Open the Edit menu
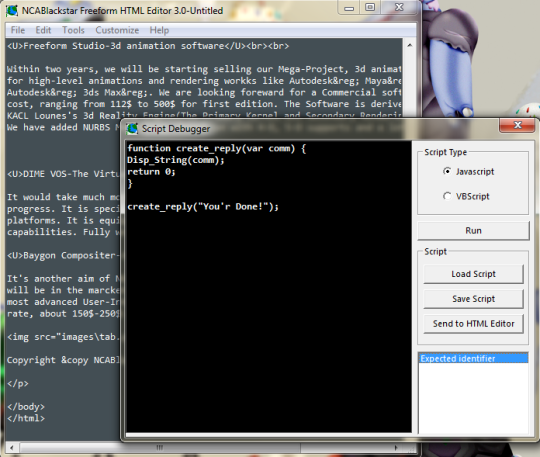The width and height of the screenshot is (540, 457). click(43, 30)
